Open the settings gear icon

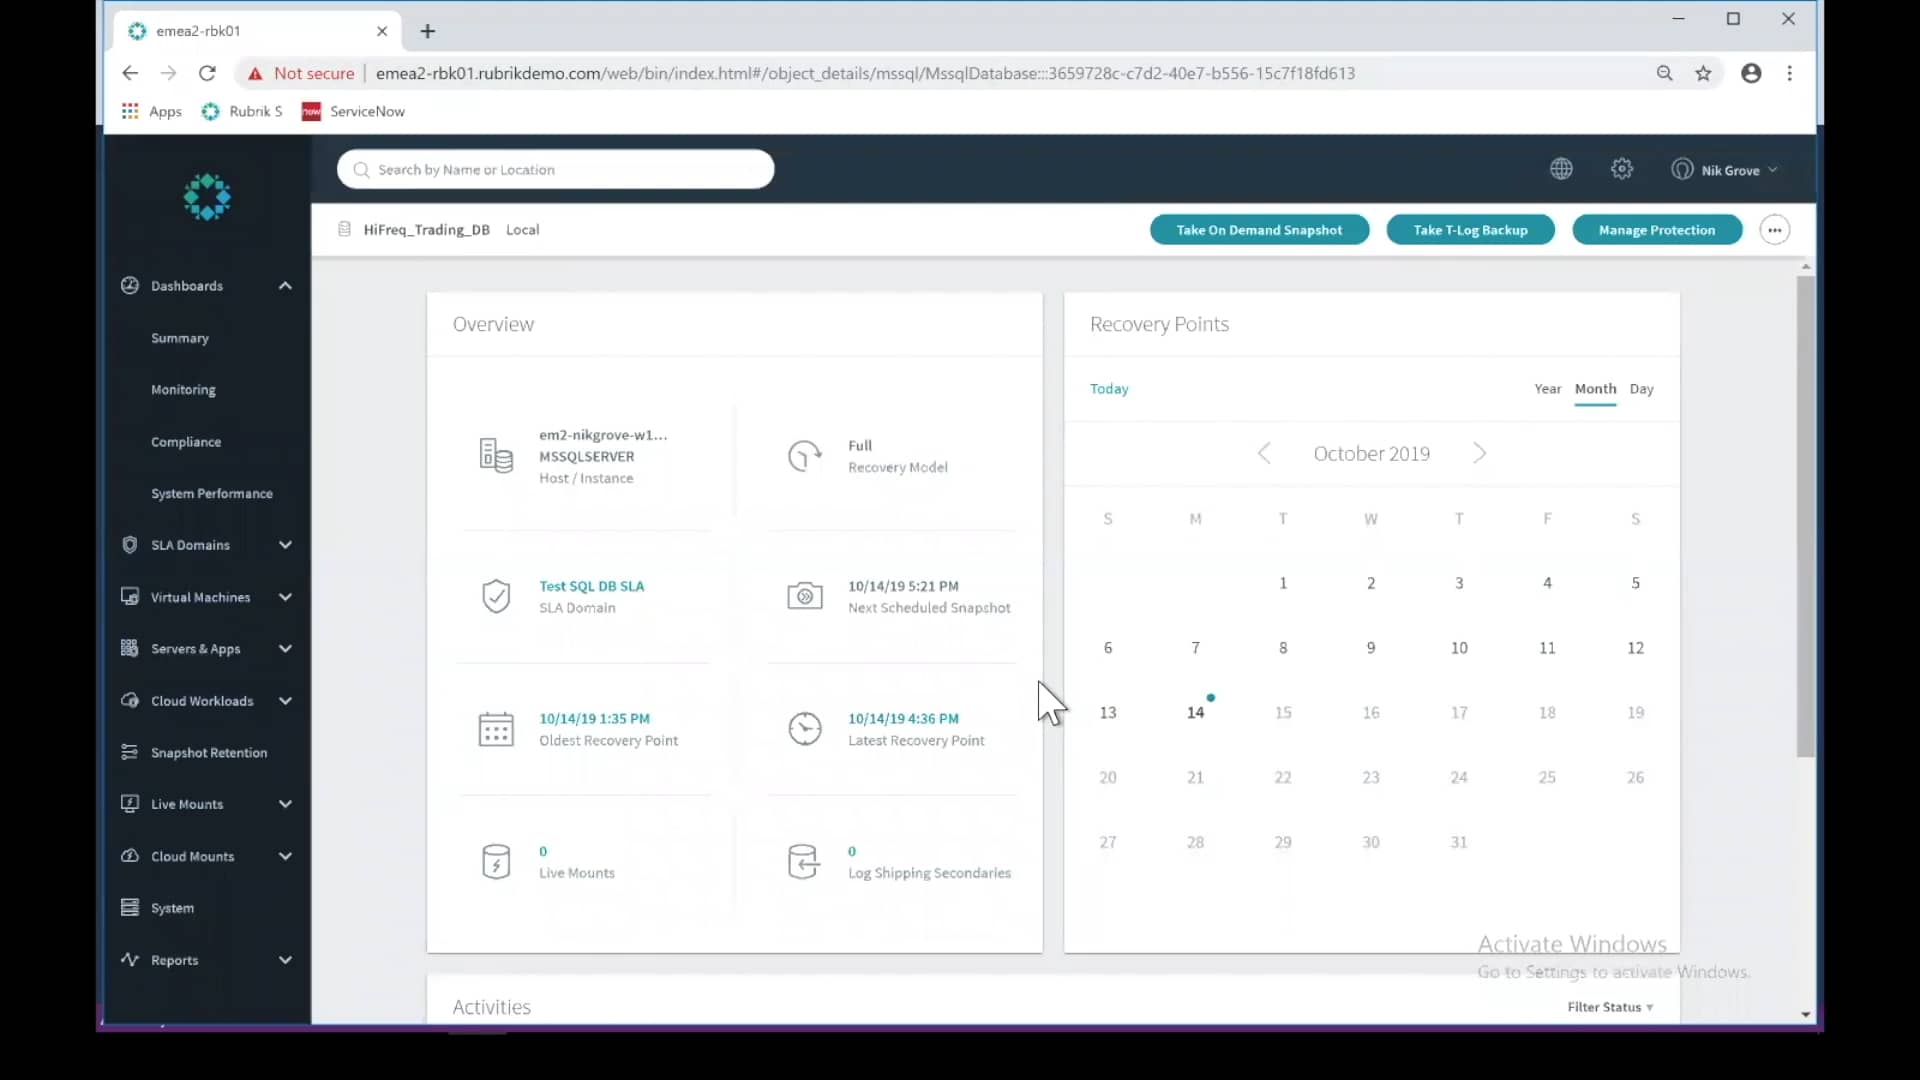(1621, 168)
